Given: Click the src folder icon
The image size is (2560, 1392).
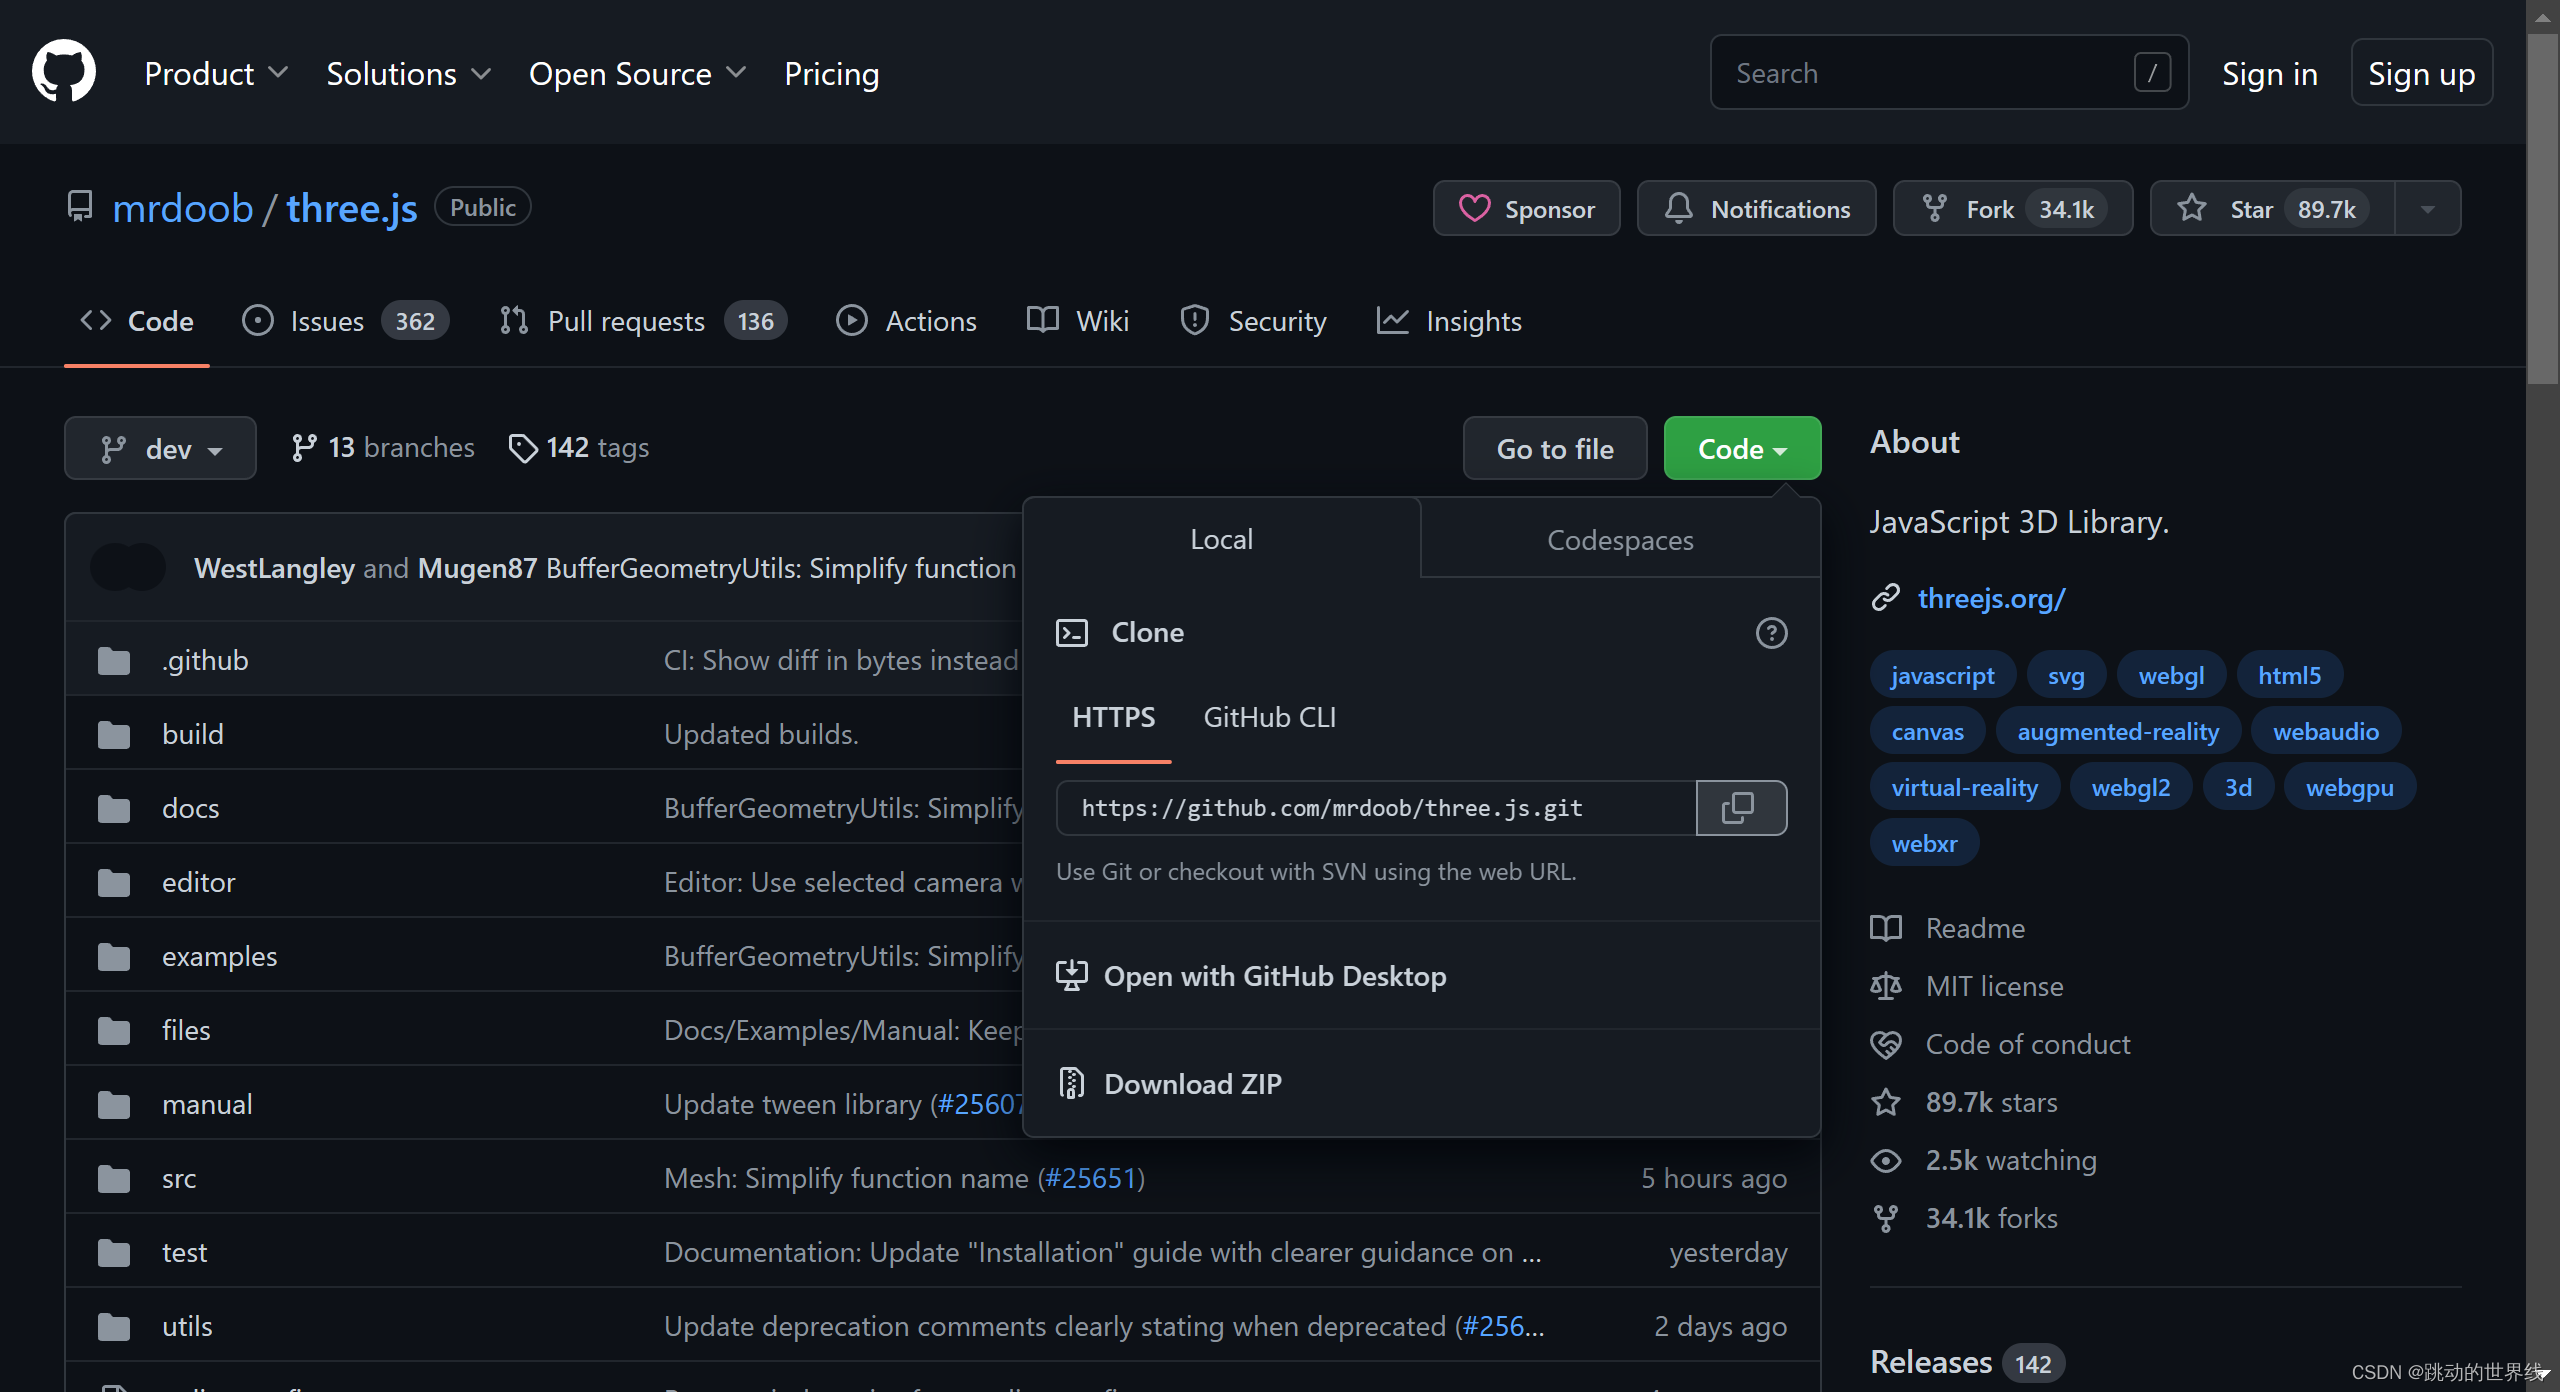Looking at the screenshot, I should pos(114,1179).
